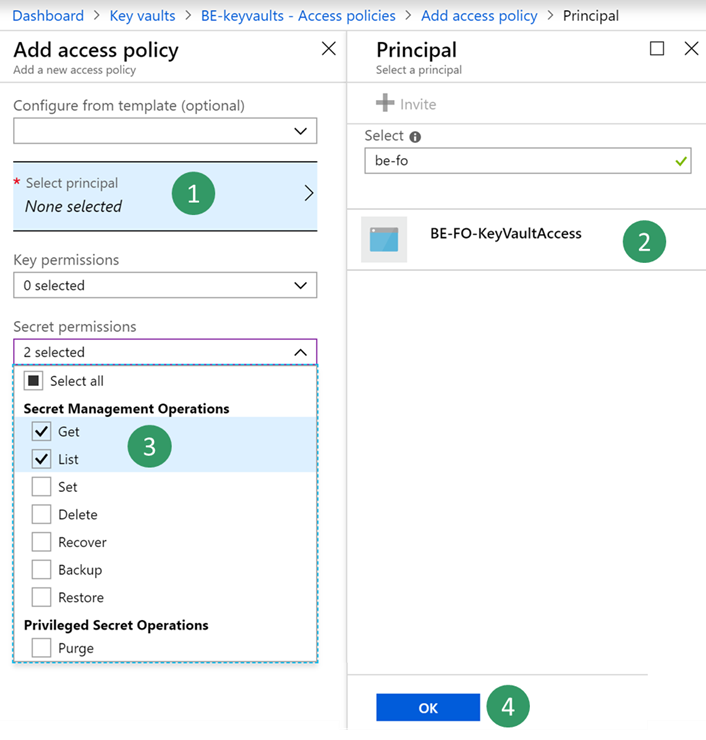This screenshot has width=706, height=740.
Task: Click the principal search field containing be-fo
Action: 528,161
